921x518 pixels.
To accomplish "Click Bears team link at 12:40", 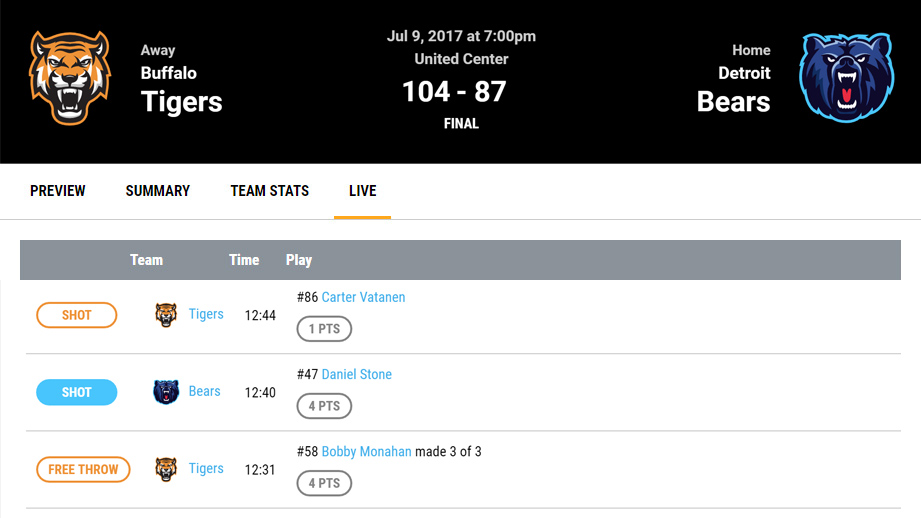I will (x=204, y=391).
